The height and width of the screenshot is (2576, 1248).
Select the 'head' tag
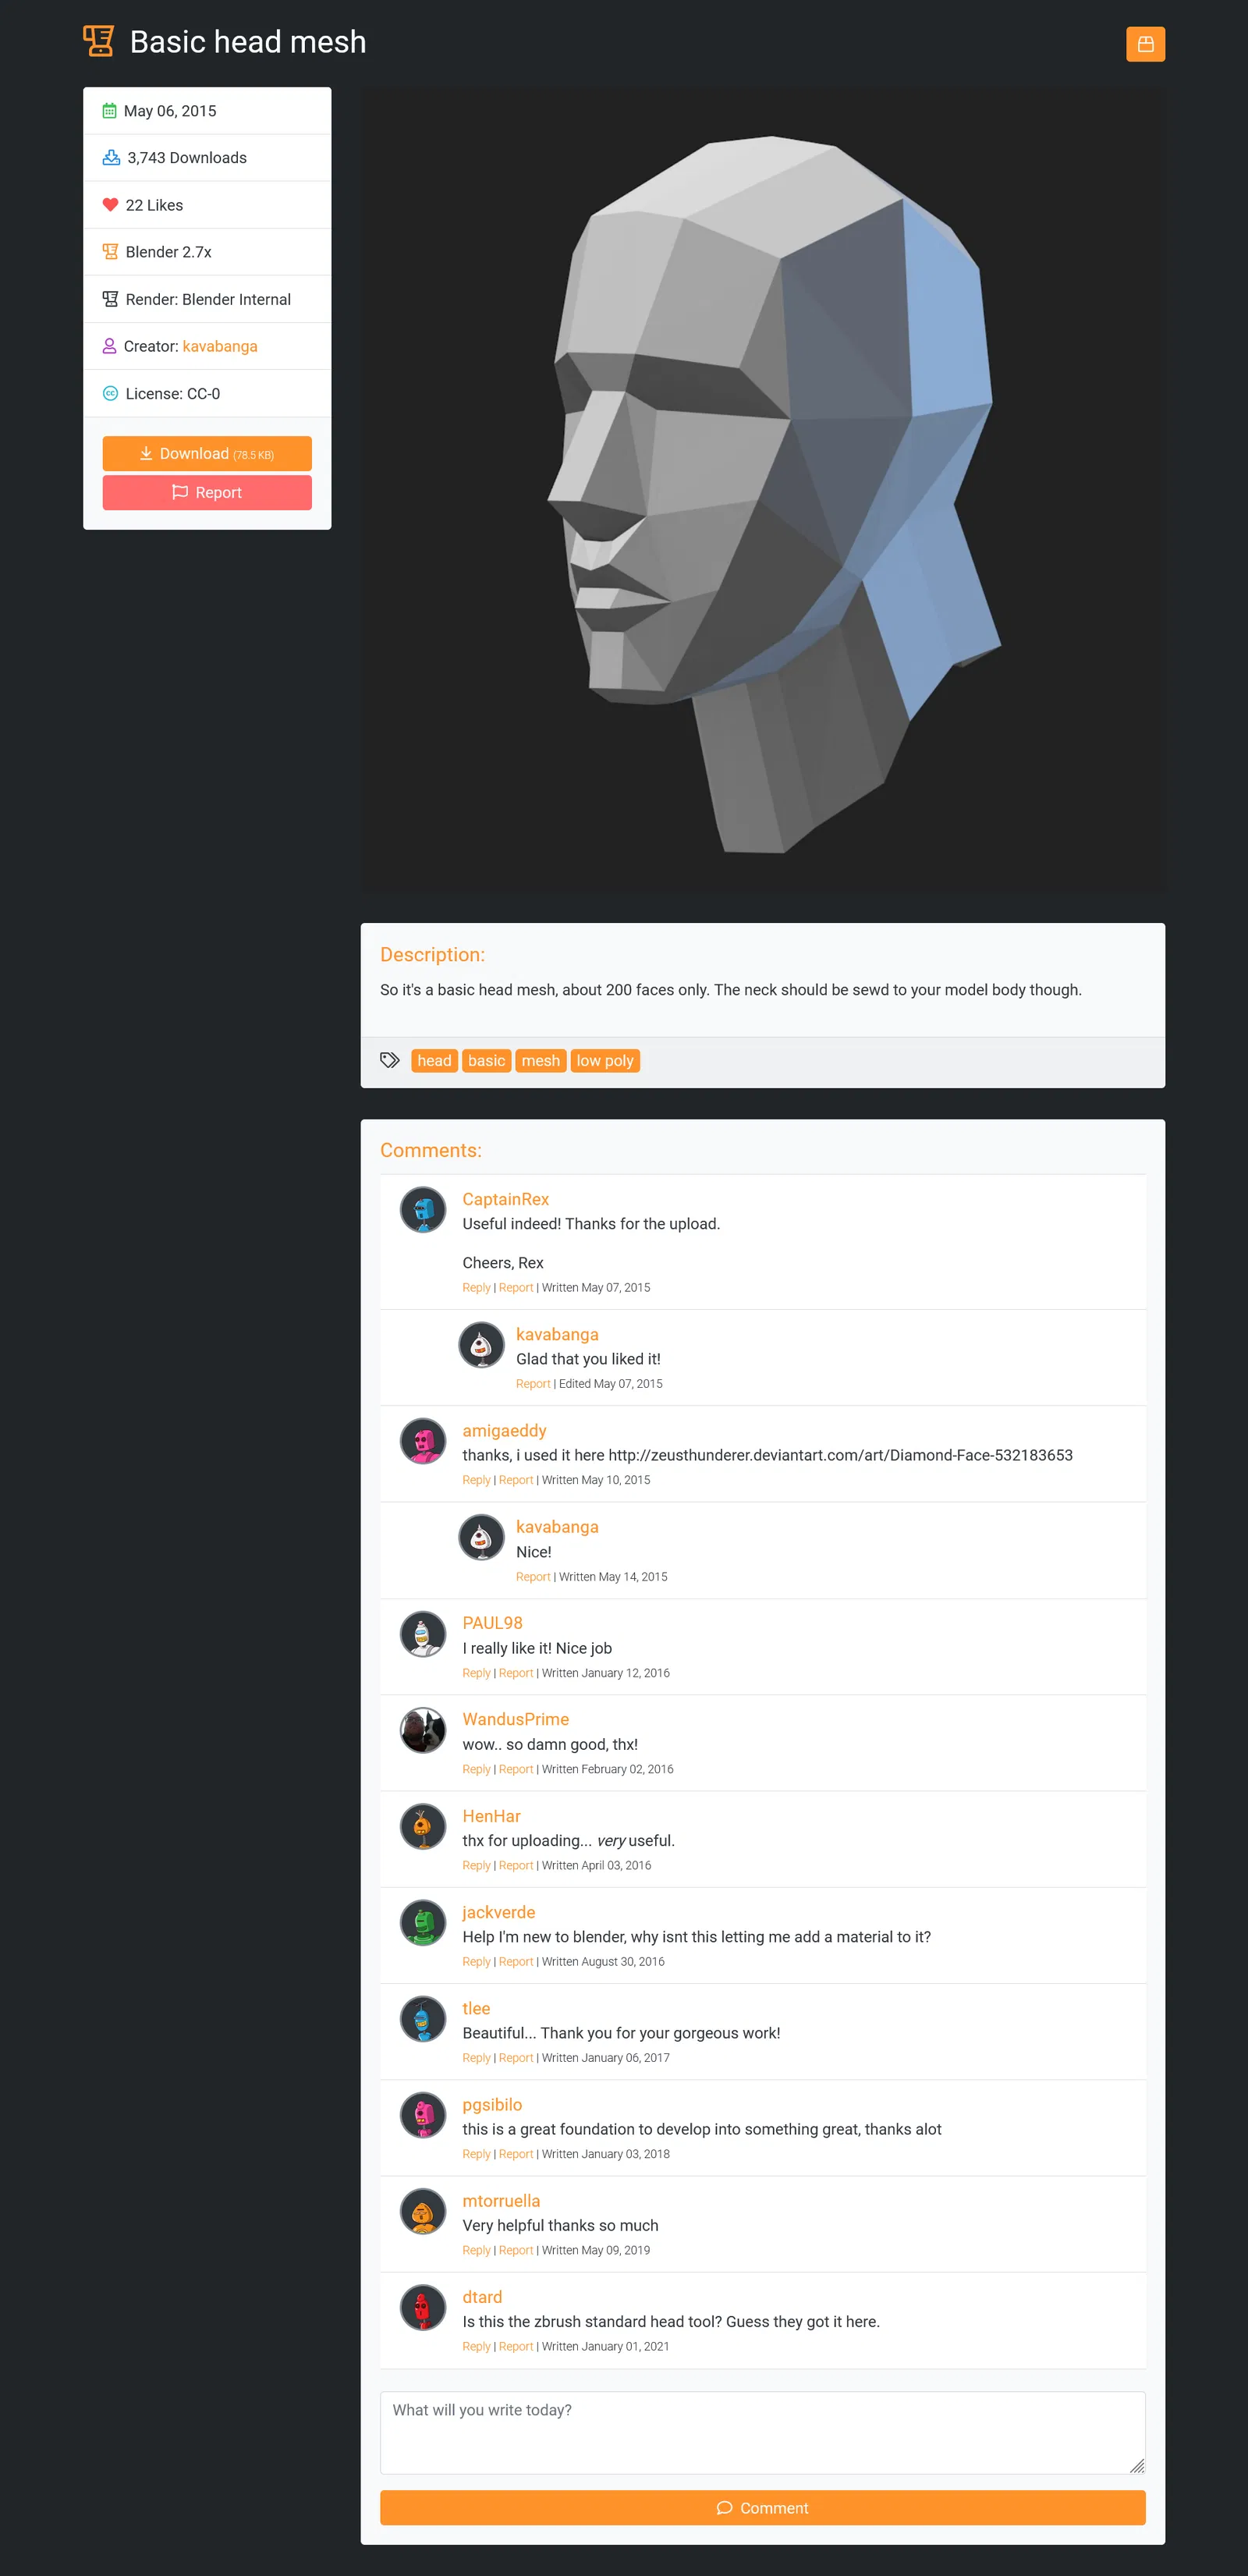[x=434, y=1060]
